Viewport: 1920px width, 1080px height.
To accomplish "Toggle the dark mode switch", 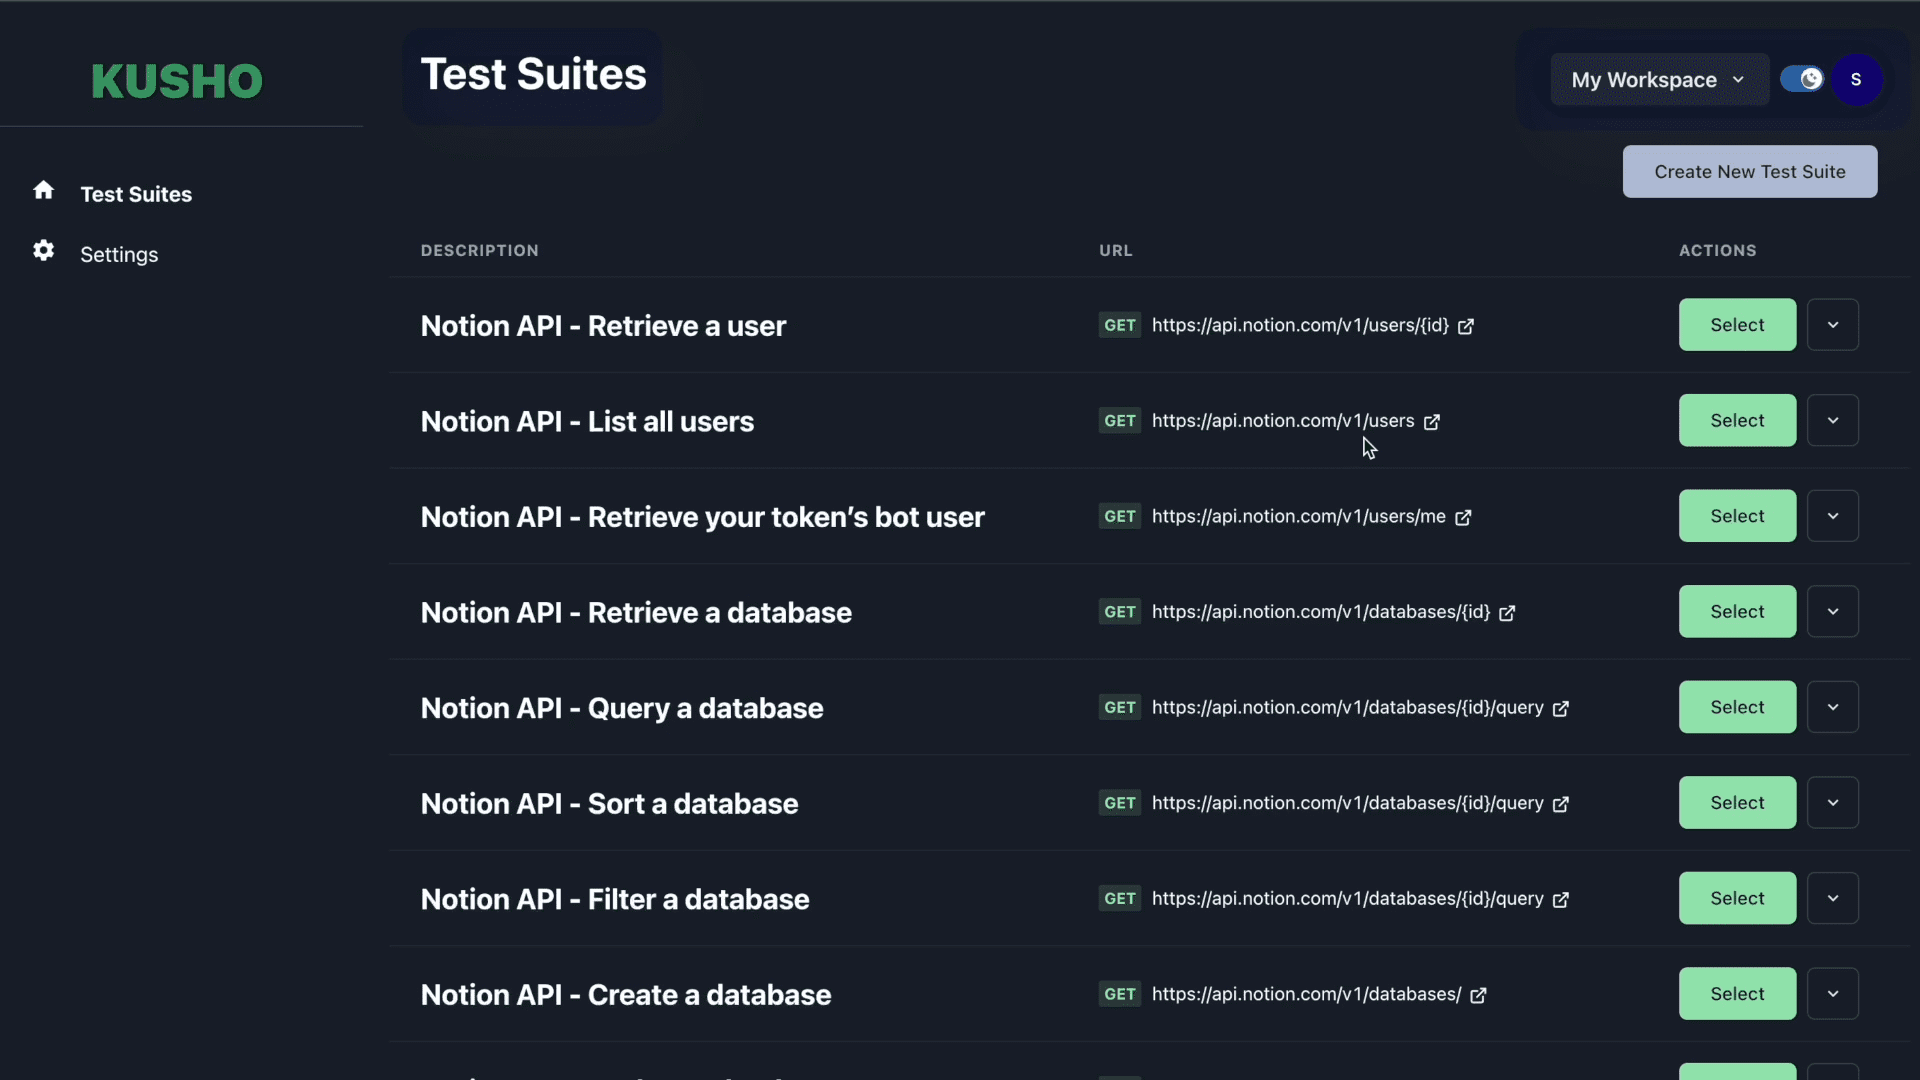I will tap(1802, 79).
